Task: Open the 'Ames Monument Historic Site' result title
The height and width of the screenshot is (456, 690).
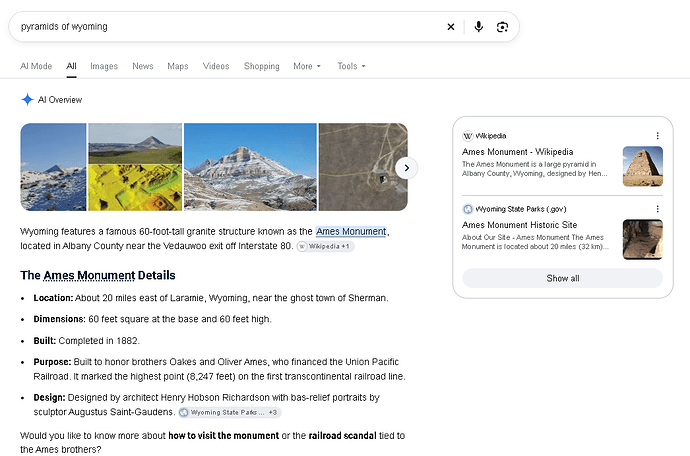Action: (519, 225)
